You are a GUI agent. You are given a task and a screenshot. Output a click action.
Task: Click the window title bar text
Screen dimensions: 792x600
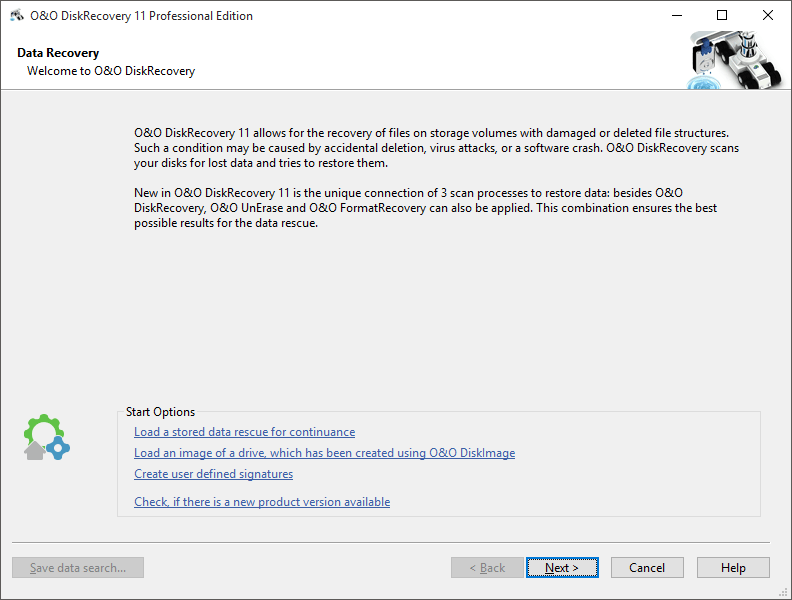[141, 16]
